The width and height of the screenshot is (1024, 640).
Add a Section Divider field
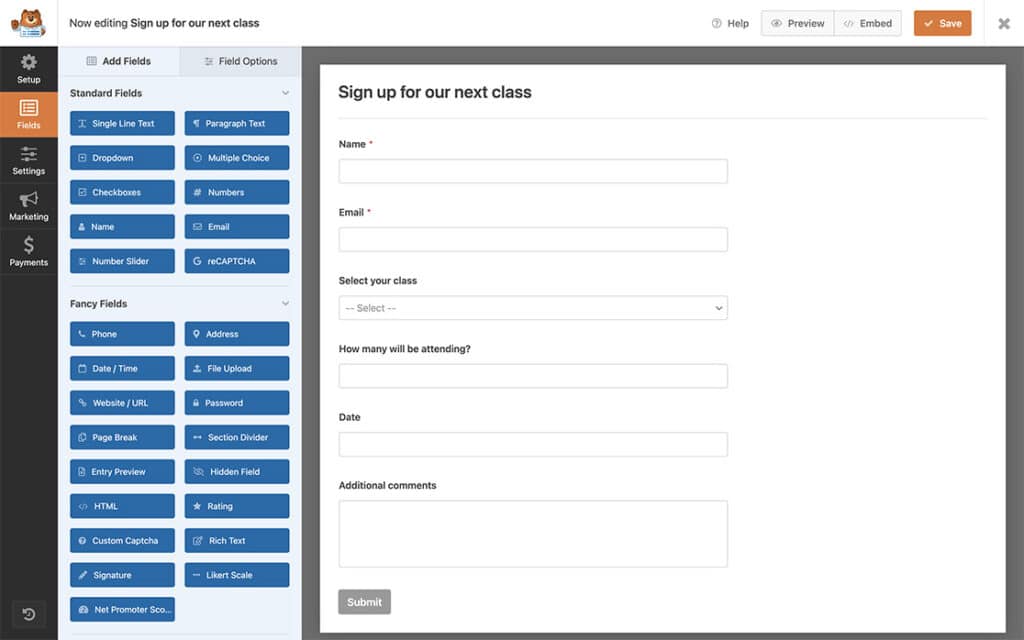[x=236, y=438]
